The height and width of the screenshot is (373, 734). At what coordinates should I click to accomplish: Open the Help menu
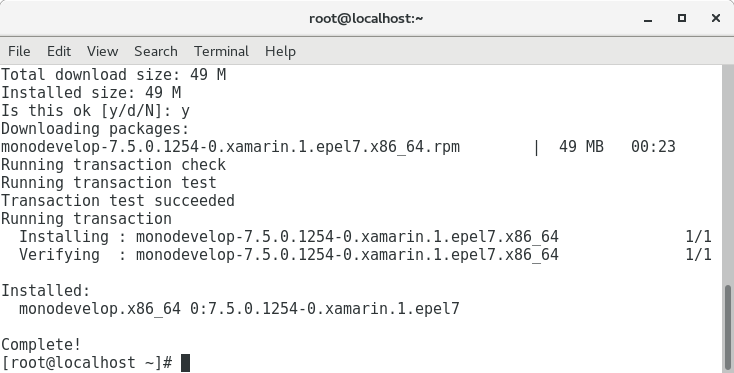[280, 51]
